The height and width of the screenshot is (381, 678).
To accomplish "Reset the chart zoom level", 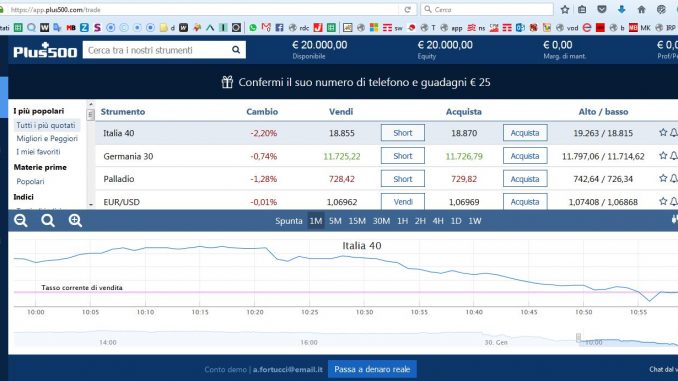I will pyautogui.click(x=48, y=221).
